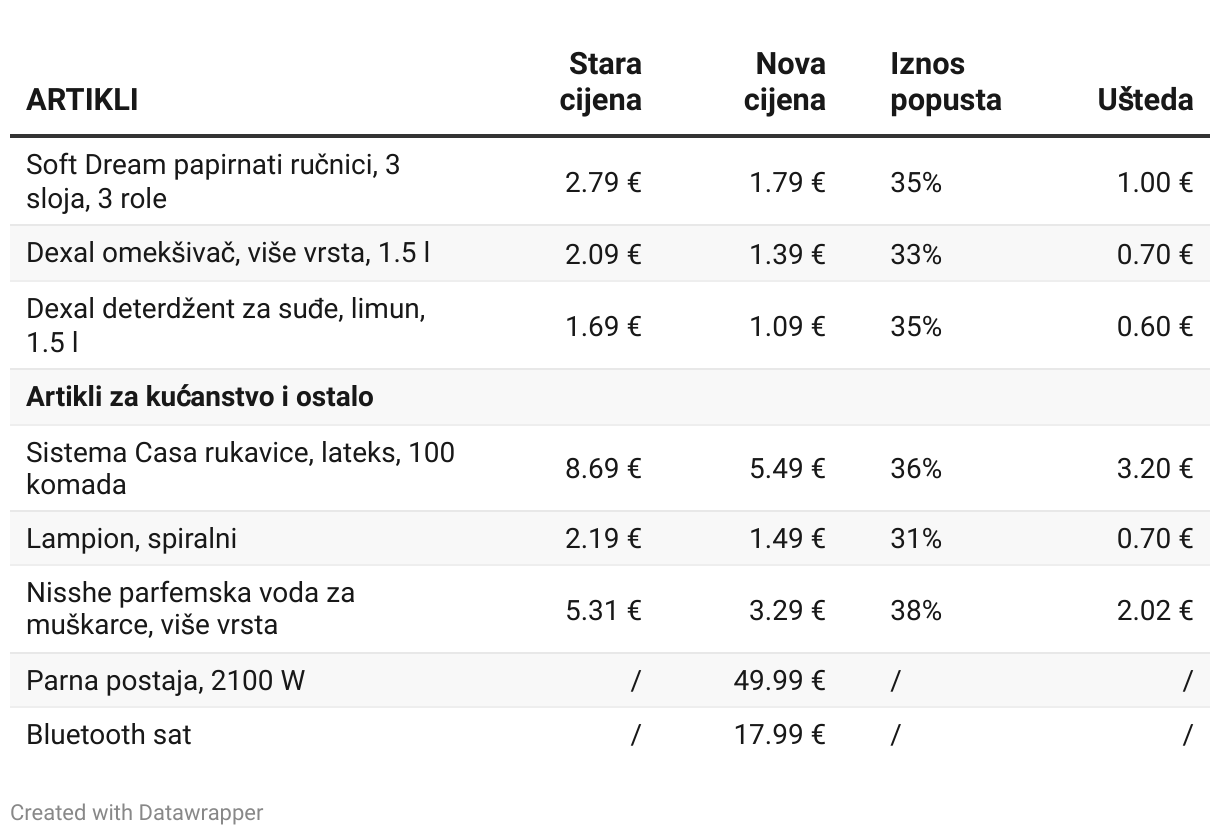Image resolution: width=1220 pixels, height=836 pixels.
Task: Click the Dexal deterdžent za suđe item
Action: click(225, 325)
